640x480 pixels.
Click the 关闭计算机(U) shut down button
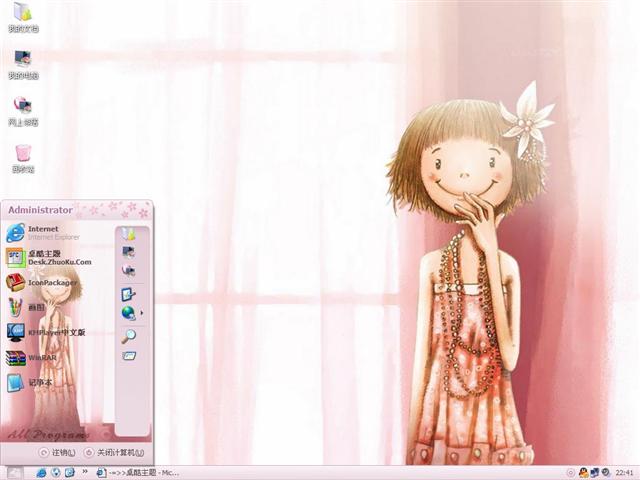(114, 453)
